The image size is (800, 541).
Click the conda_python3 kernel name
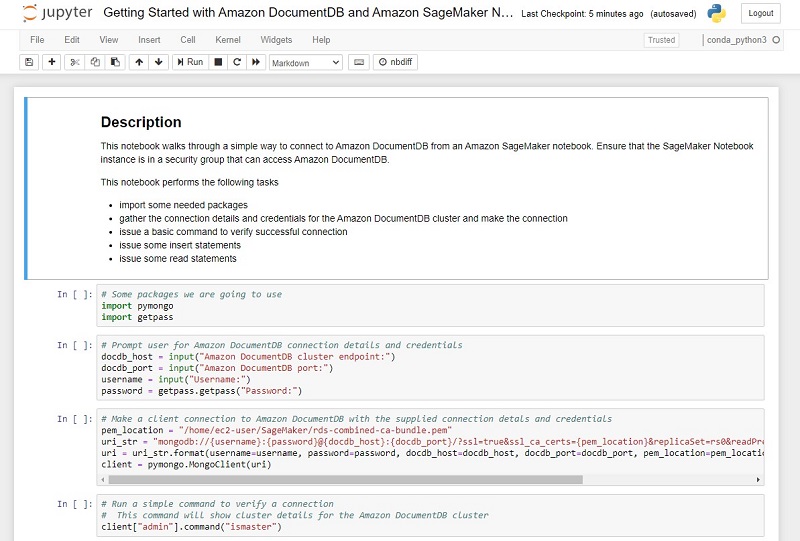coord(736,40)
